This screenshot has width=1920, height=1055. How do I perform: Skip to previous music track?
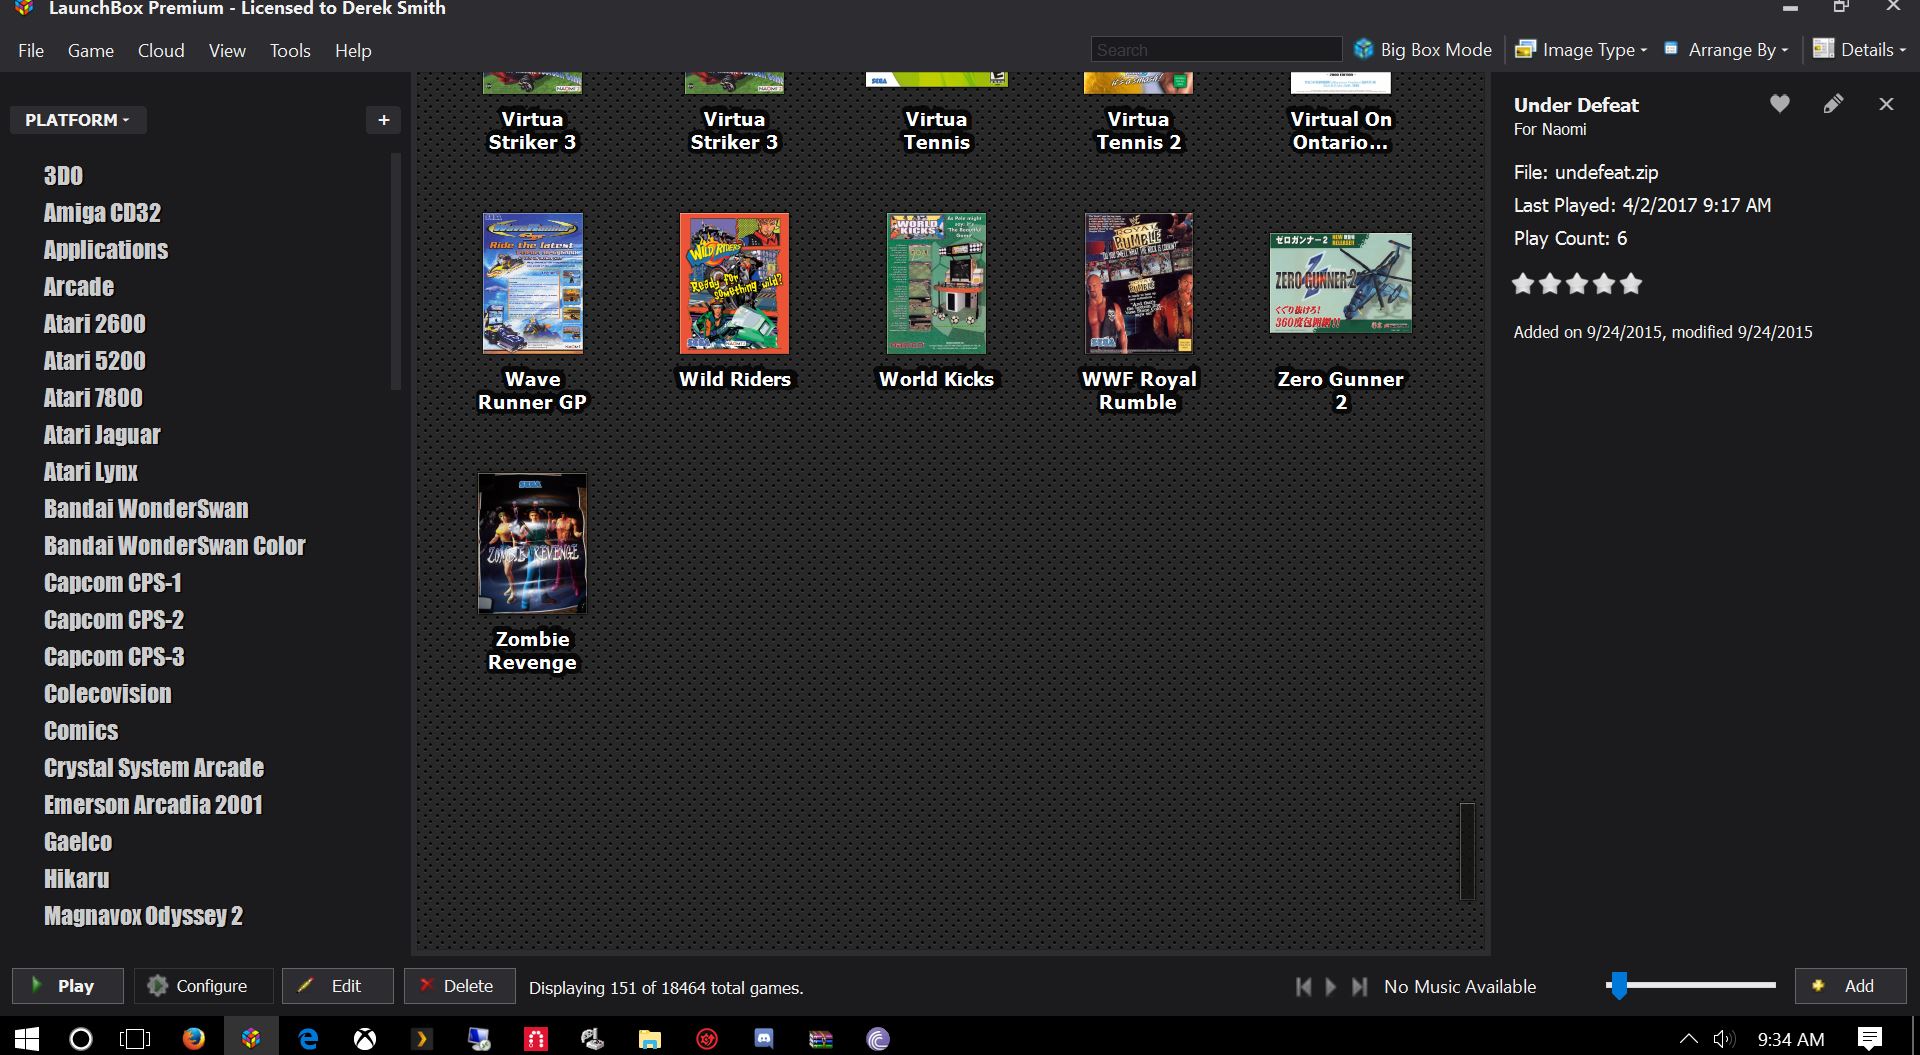click(1303, 987)
